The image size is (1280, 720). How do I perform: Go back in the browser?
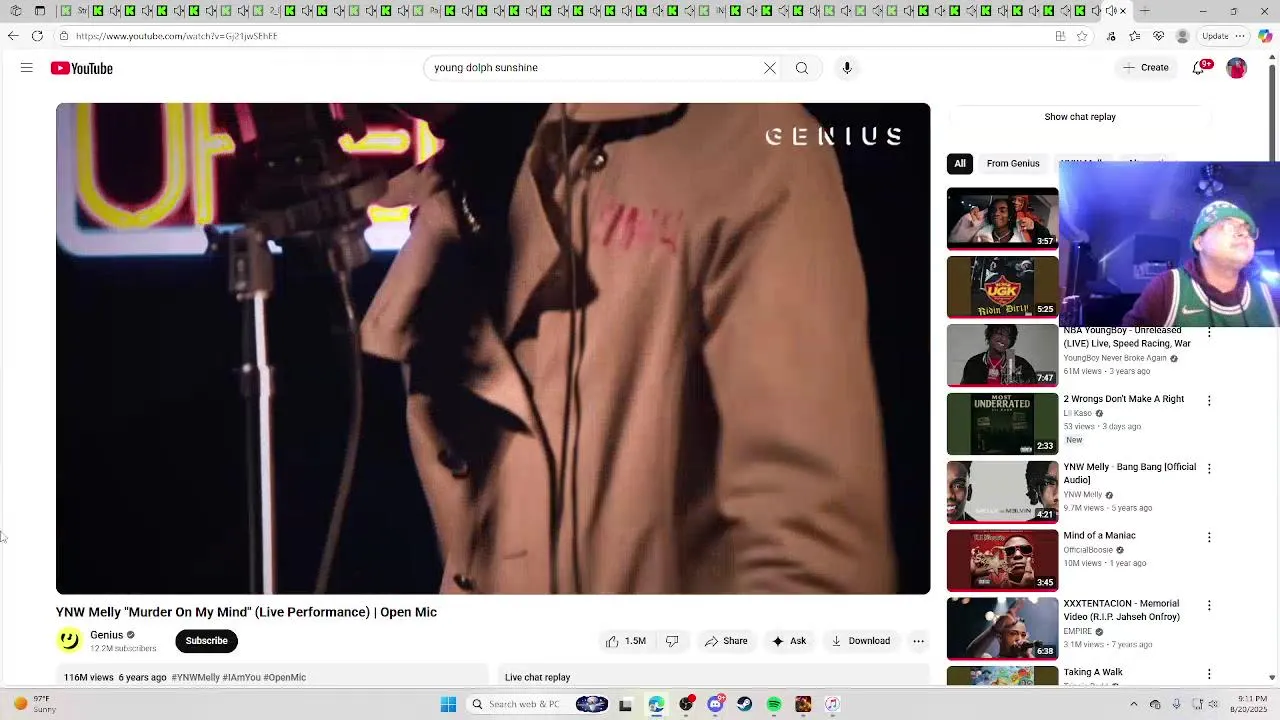click(x=12, y=36)
